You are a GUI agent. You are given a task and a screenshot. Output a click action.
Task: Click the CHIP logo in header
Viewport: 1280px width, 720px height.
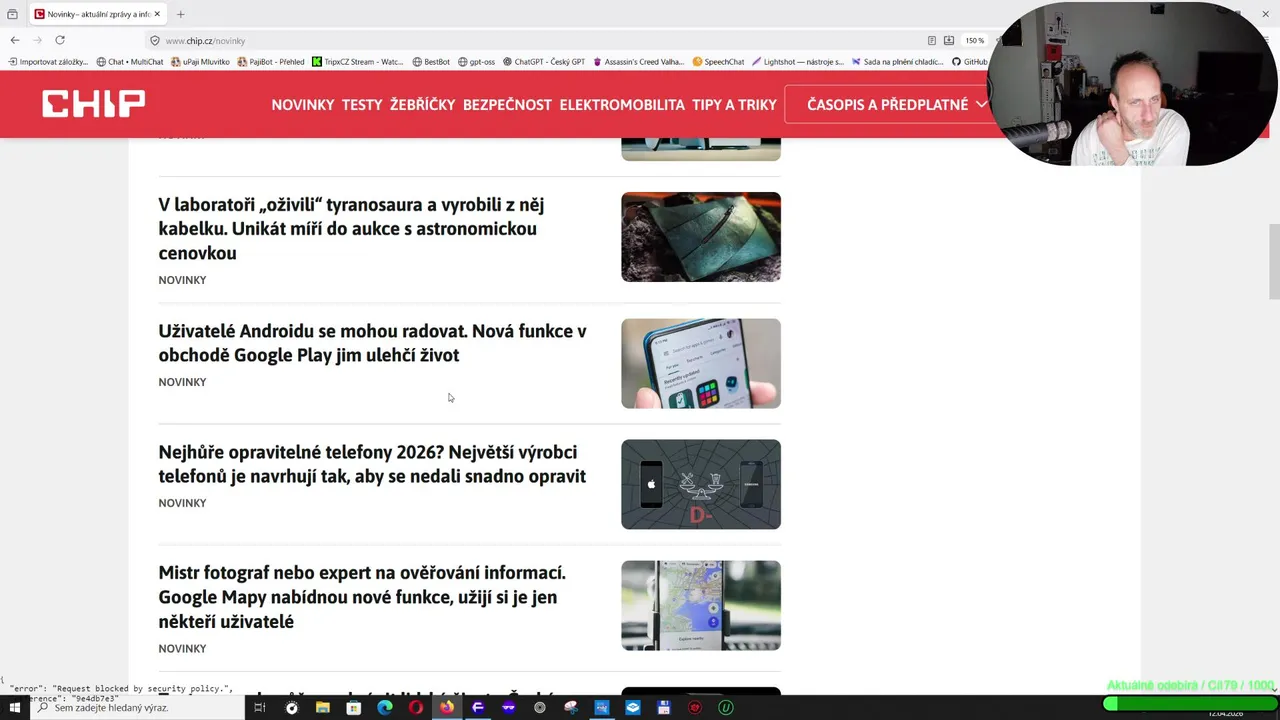(x=93, y=103)
